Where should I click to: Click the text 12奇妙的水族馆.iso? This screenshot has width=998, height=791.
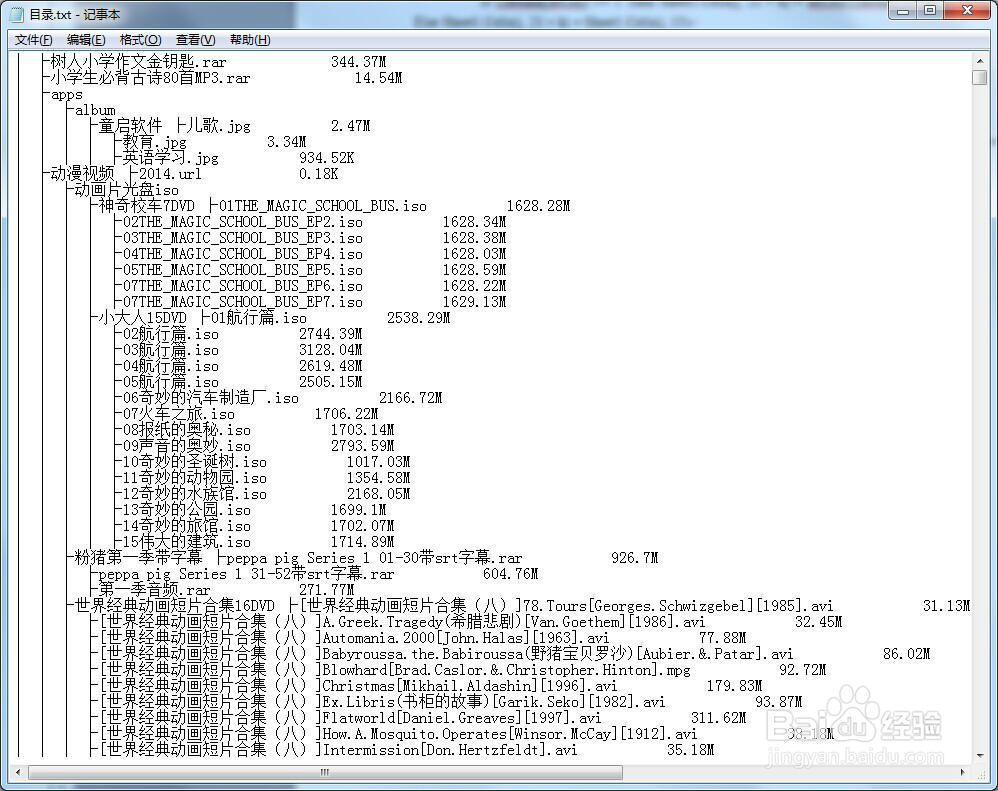tap(195, 494)
